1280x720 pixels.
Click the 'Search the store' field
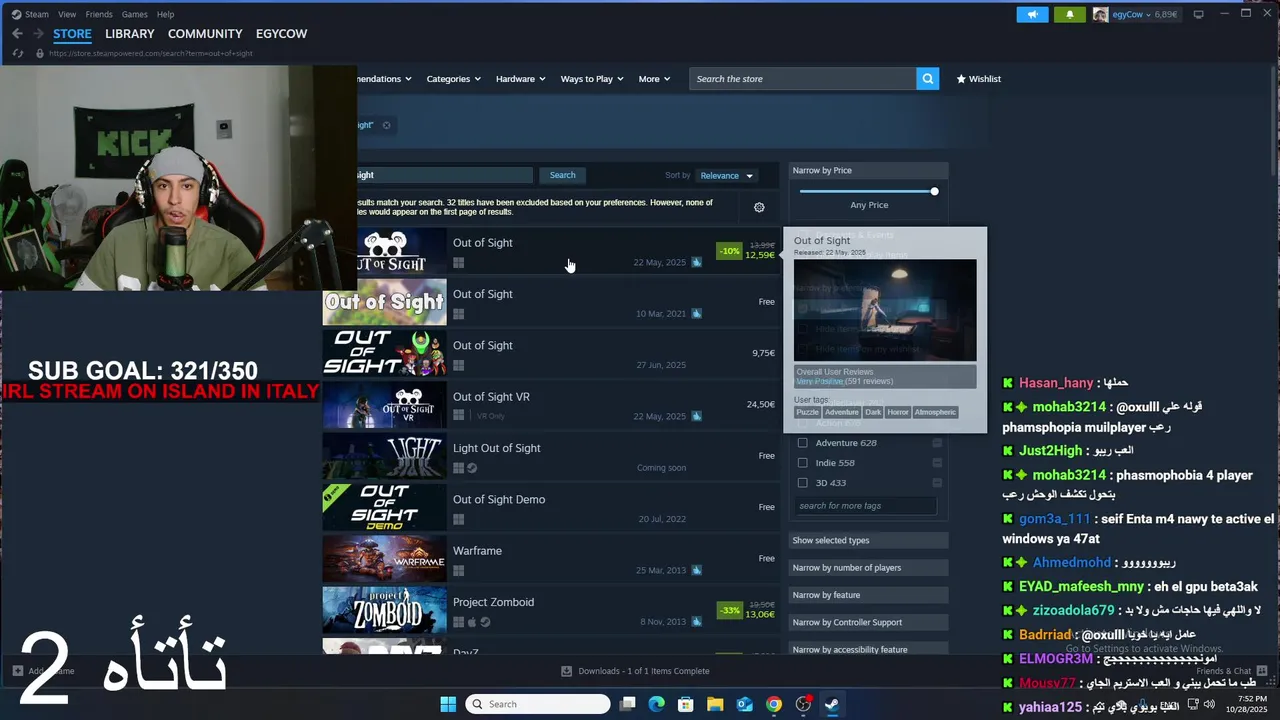pyautogui.click(x=803, y=79)
